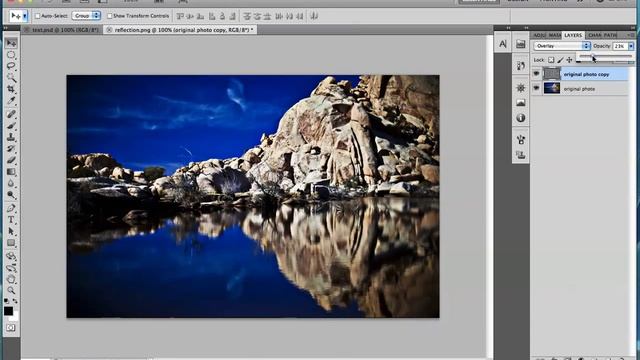This screenshot has height=360, width=640.
Task: Open the Layers panel flyout menu
Action: click(630, 35)
